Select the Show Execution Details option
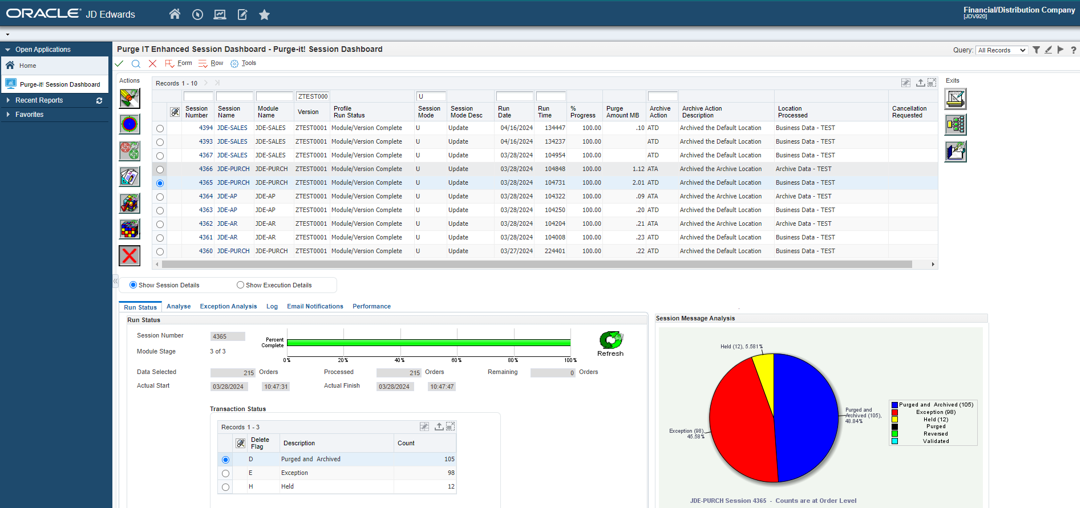 (x=240, y=285)
